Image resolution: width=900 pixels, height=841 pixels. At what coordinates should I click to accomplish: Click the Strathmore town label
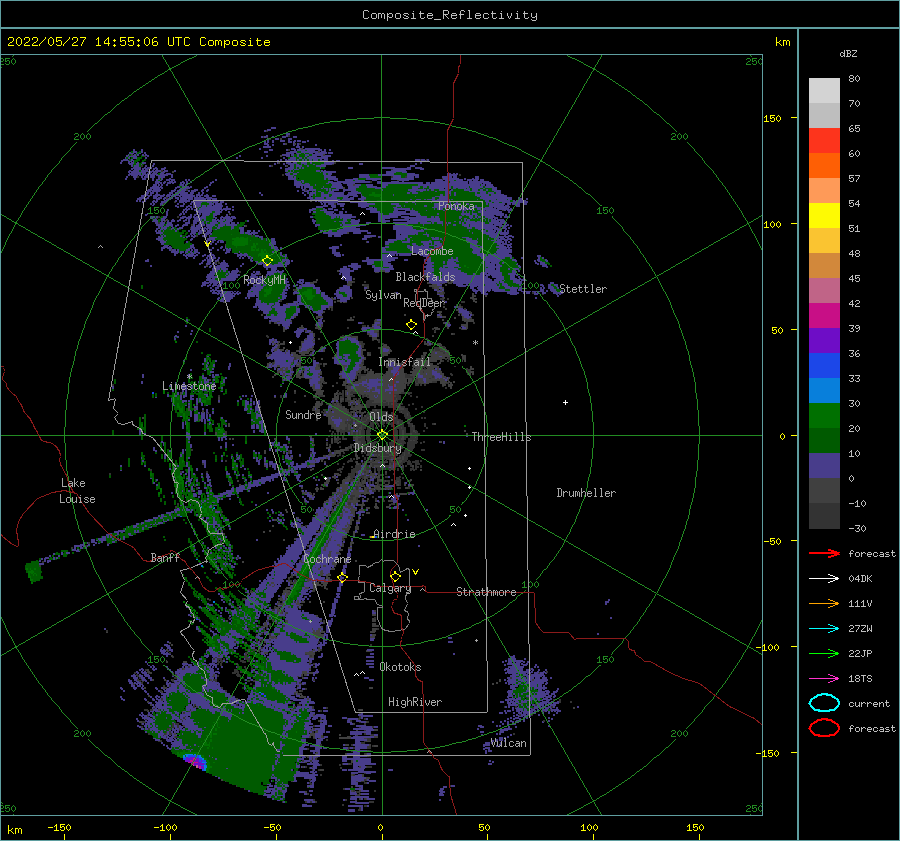(486, 592)
